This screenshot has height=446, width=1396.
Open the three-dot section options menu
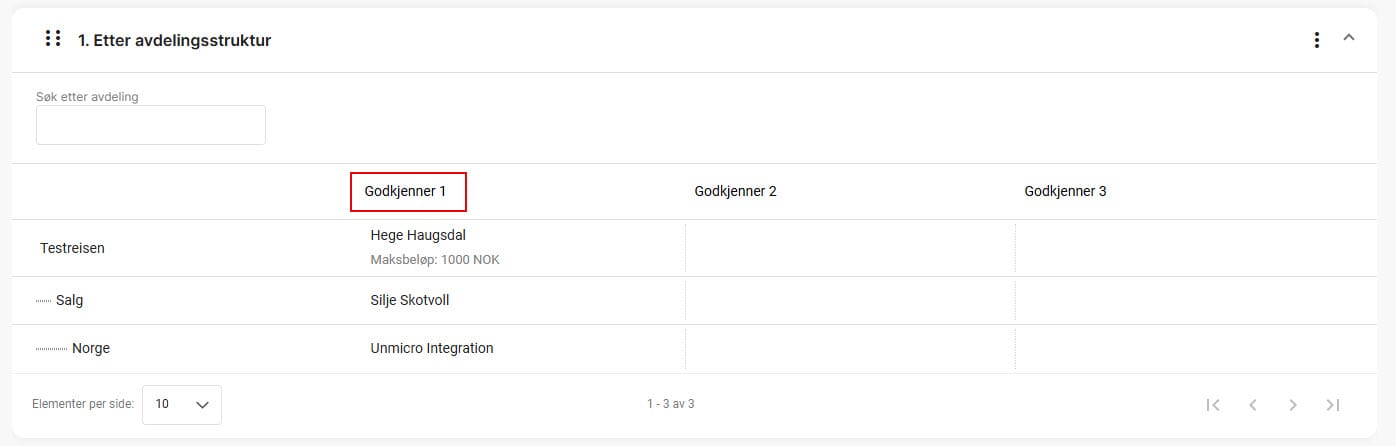pos(1317,40)
